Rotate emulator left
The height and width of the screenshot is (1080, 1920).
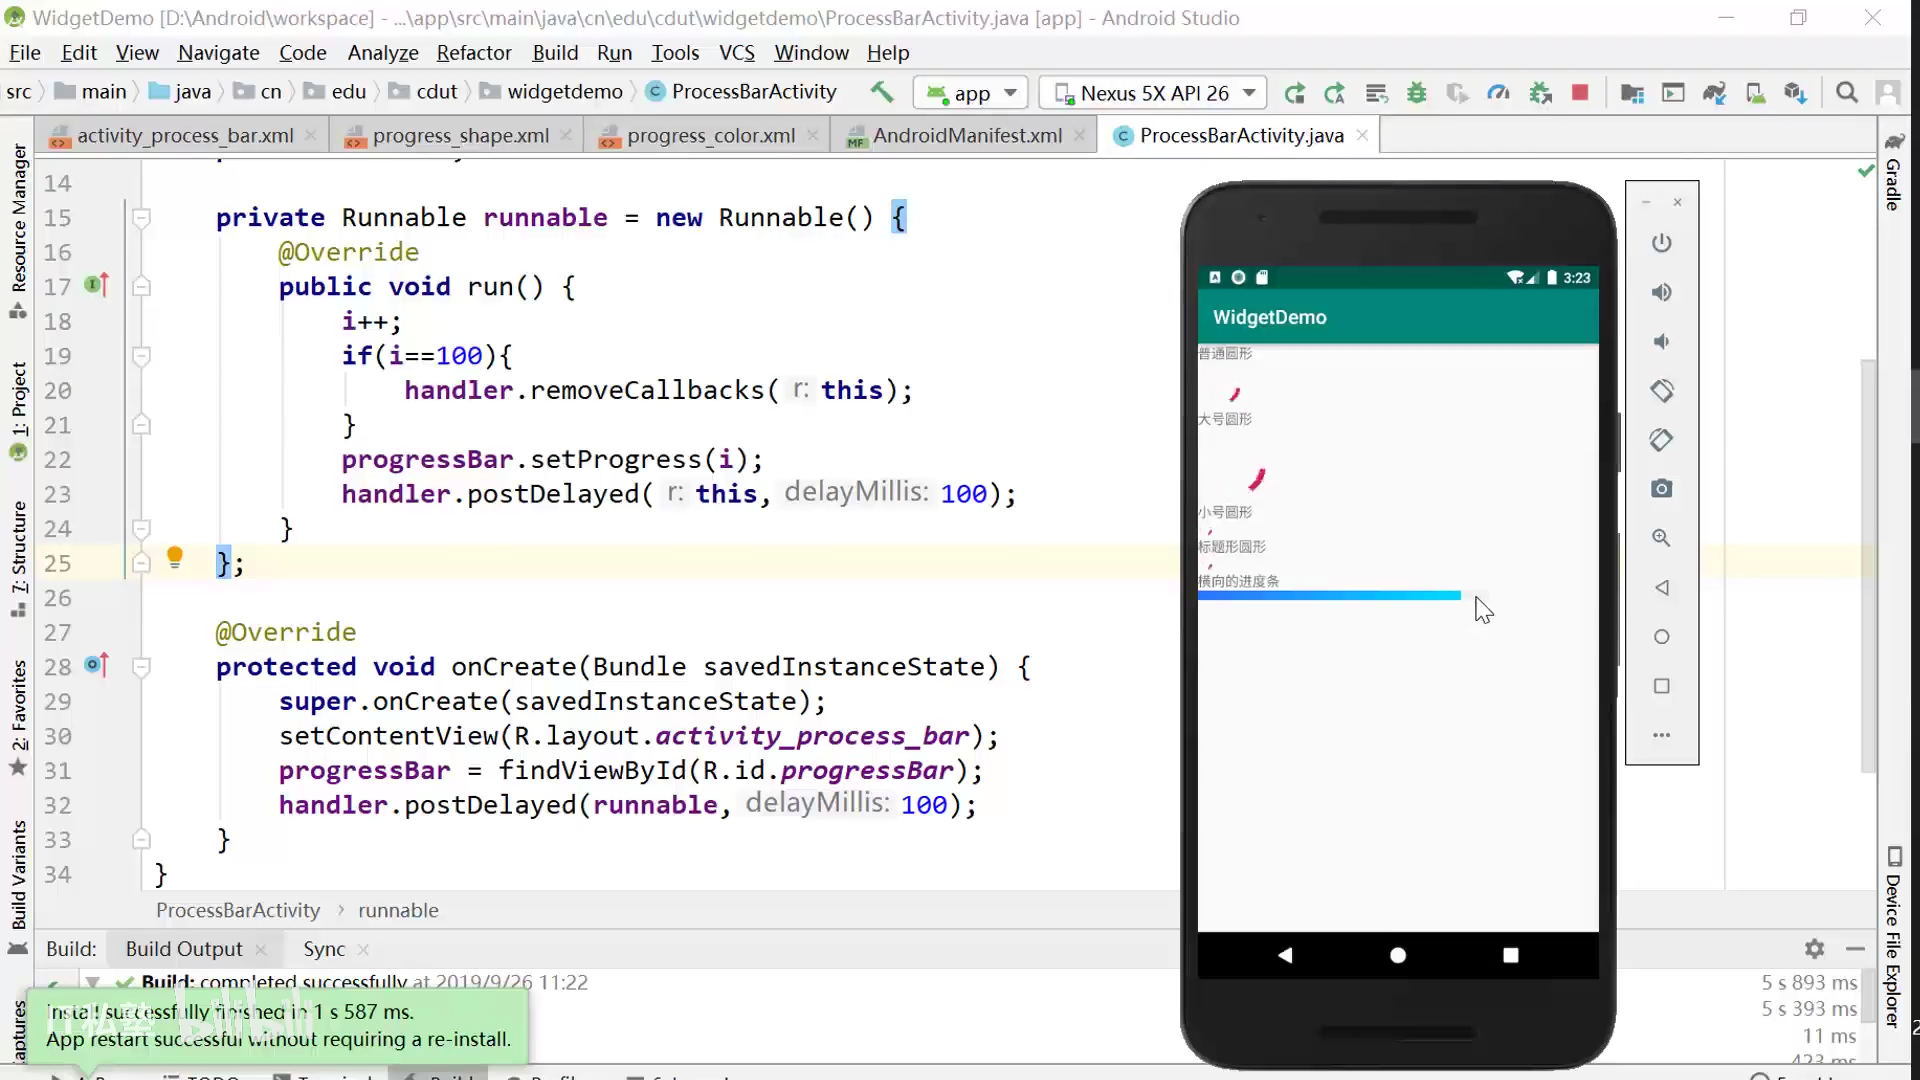click(x=1661, y=391)
